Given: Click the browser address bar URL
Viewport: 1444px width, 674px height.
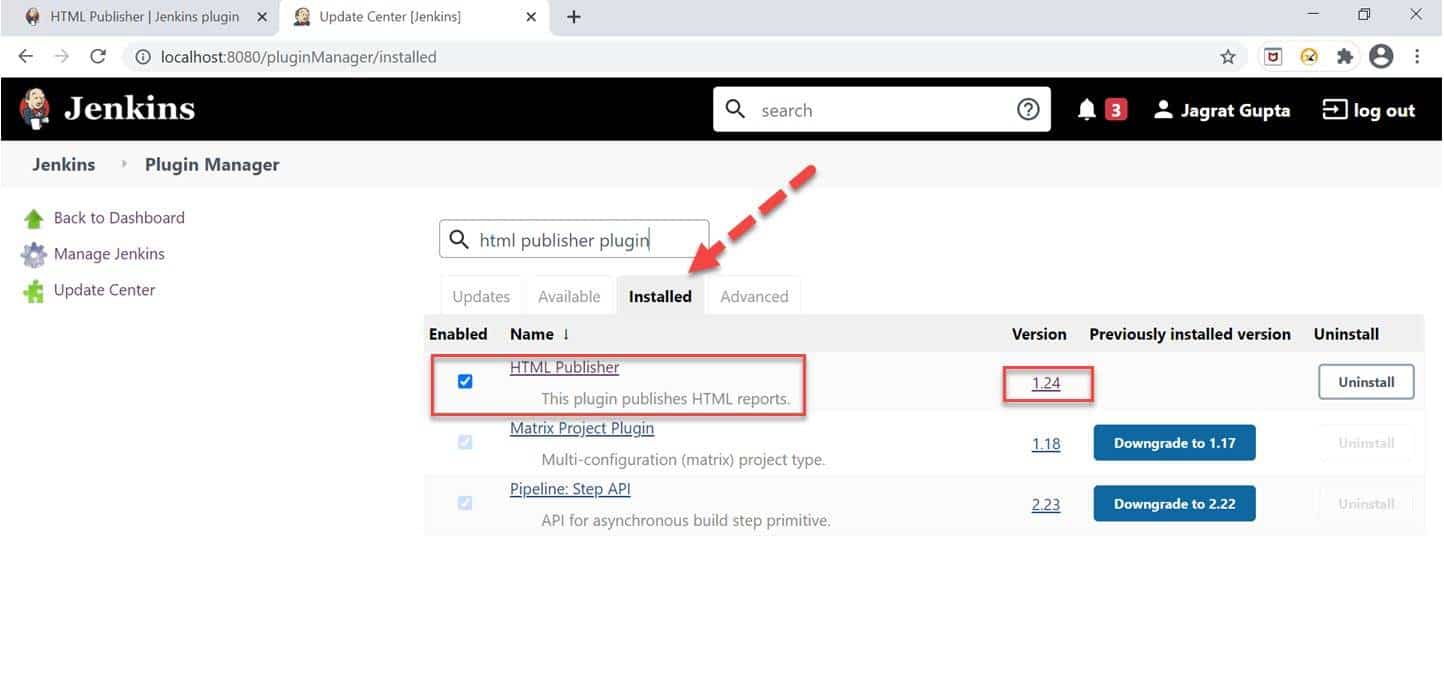Looking at the screenshot, I should (299, 57).
